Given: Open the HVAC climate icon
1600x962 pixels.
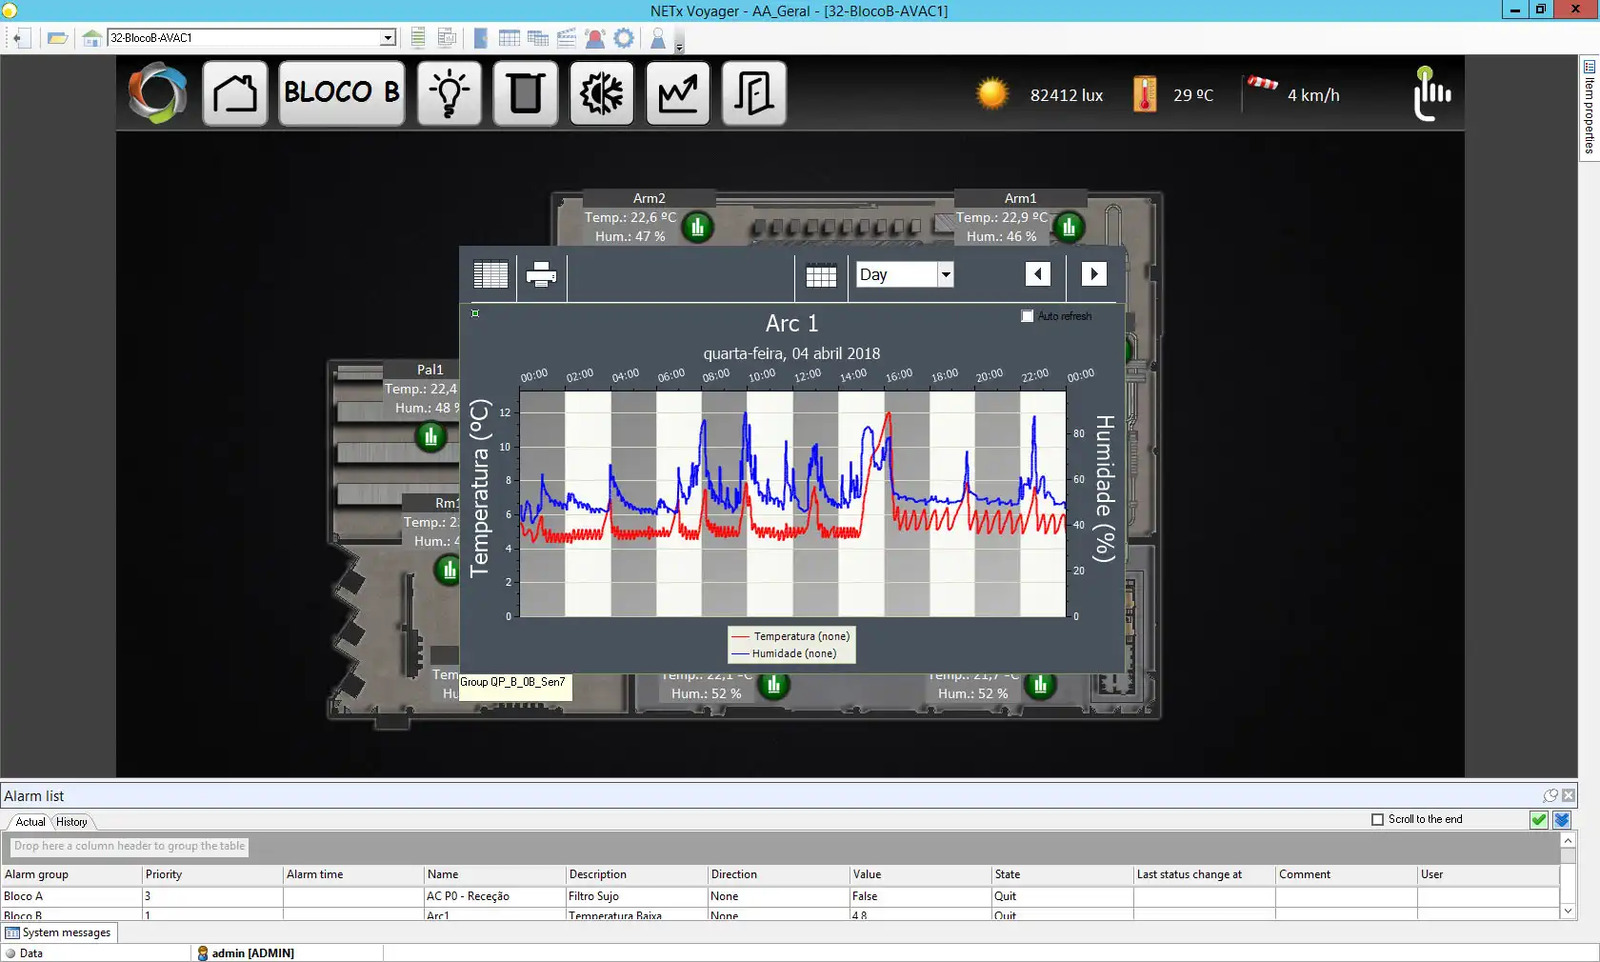Looking at the screenshot, I should pos(601,94).
